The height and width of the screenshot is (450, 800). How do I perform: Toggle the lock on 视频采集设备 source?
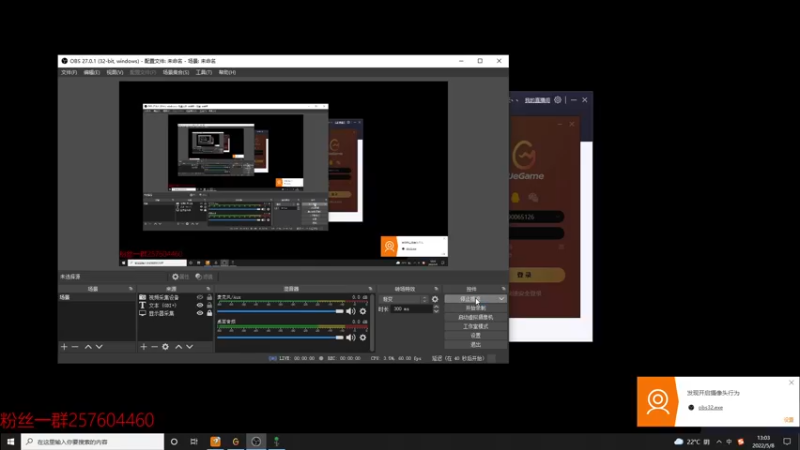click(209, 297)
